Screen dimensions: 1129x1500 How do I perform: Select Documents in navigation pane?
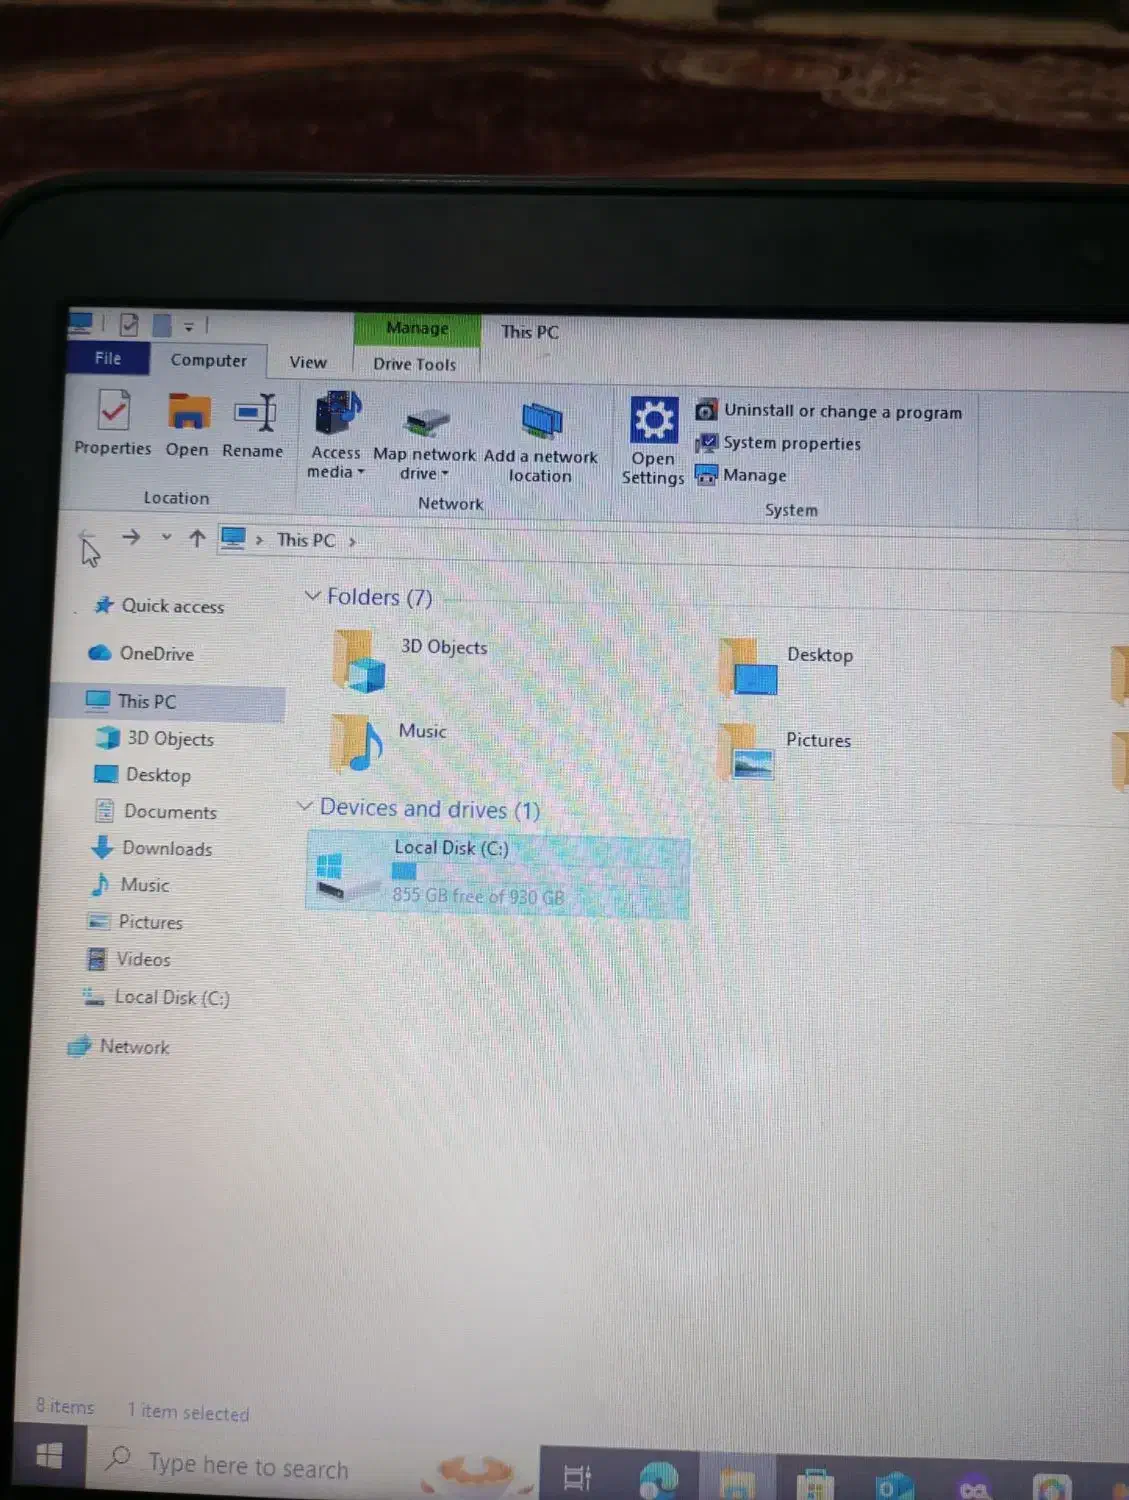[x=156, y=812]
